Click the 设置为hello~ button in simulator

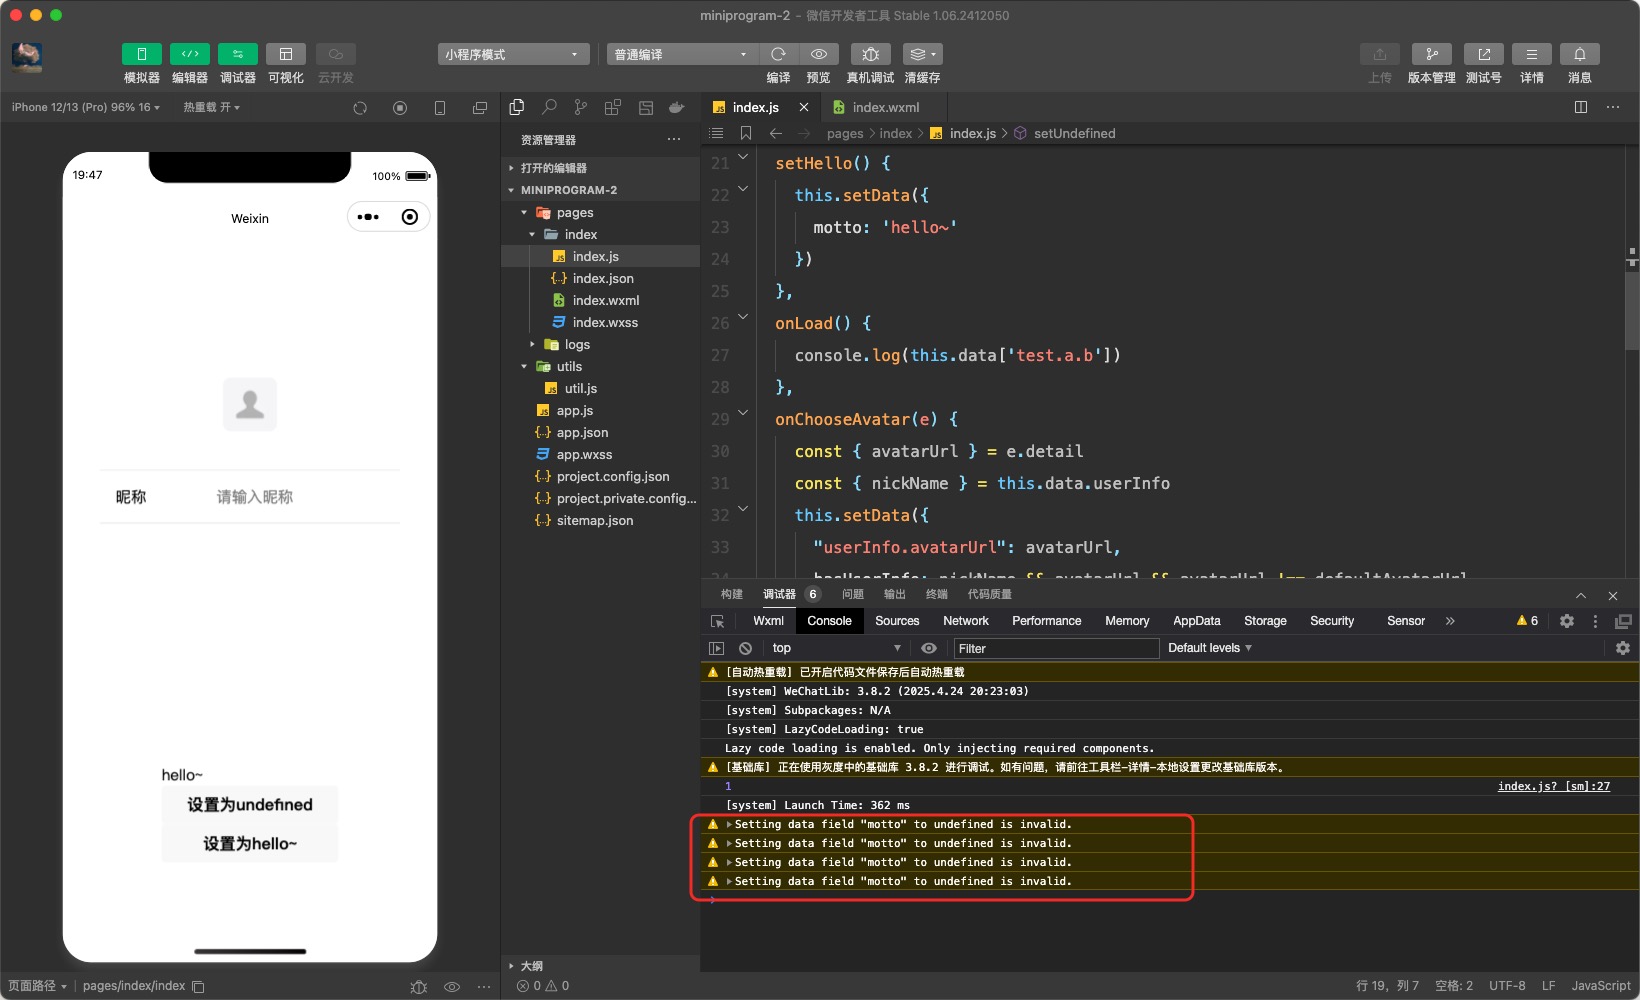[x=250, y=844]
